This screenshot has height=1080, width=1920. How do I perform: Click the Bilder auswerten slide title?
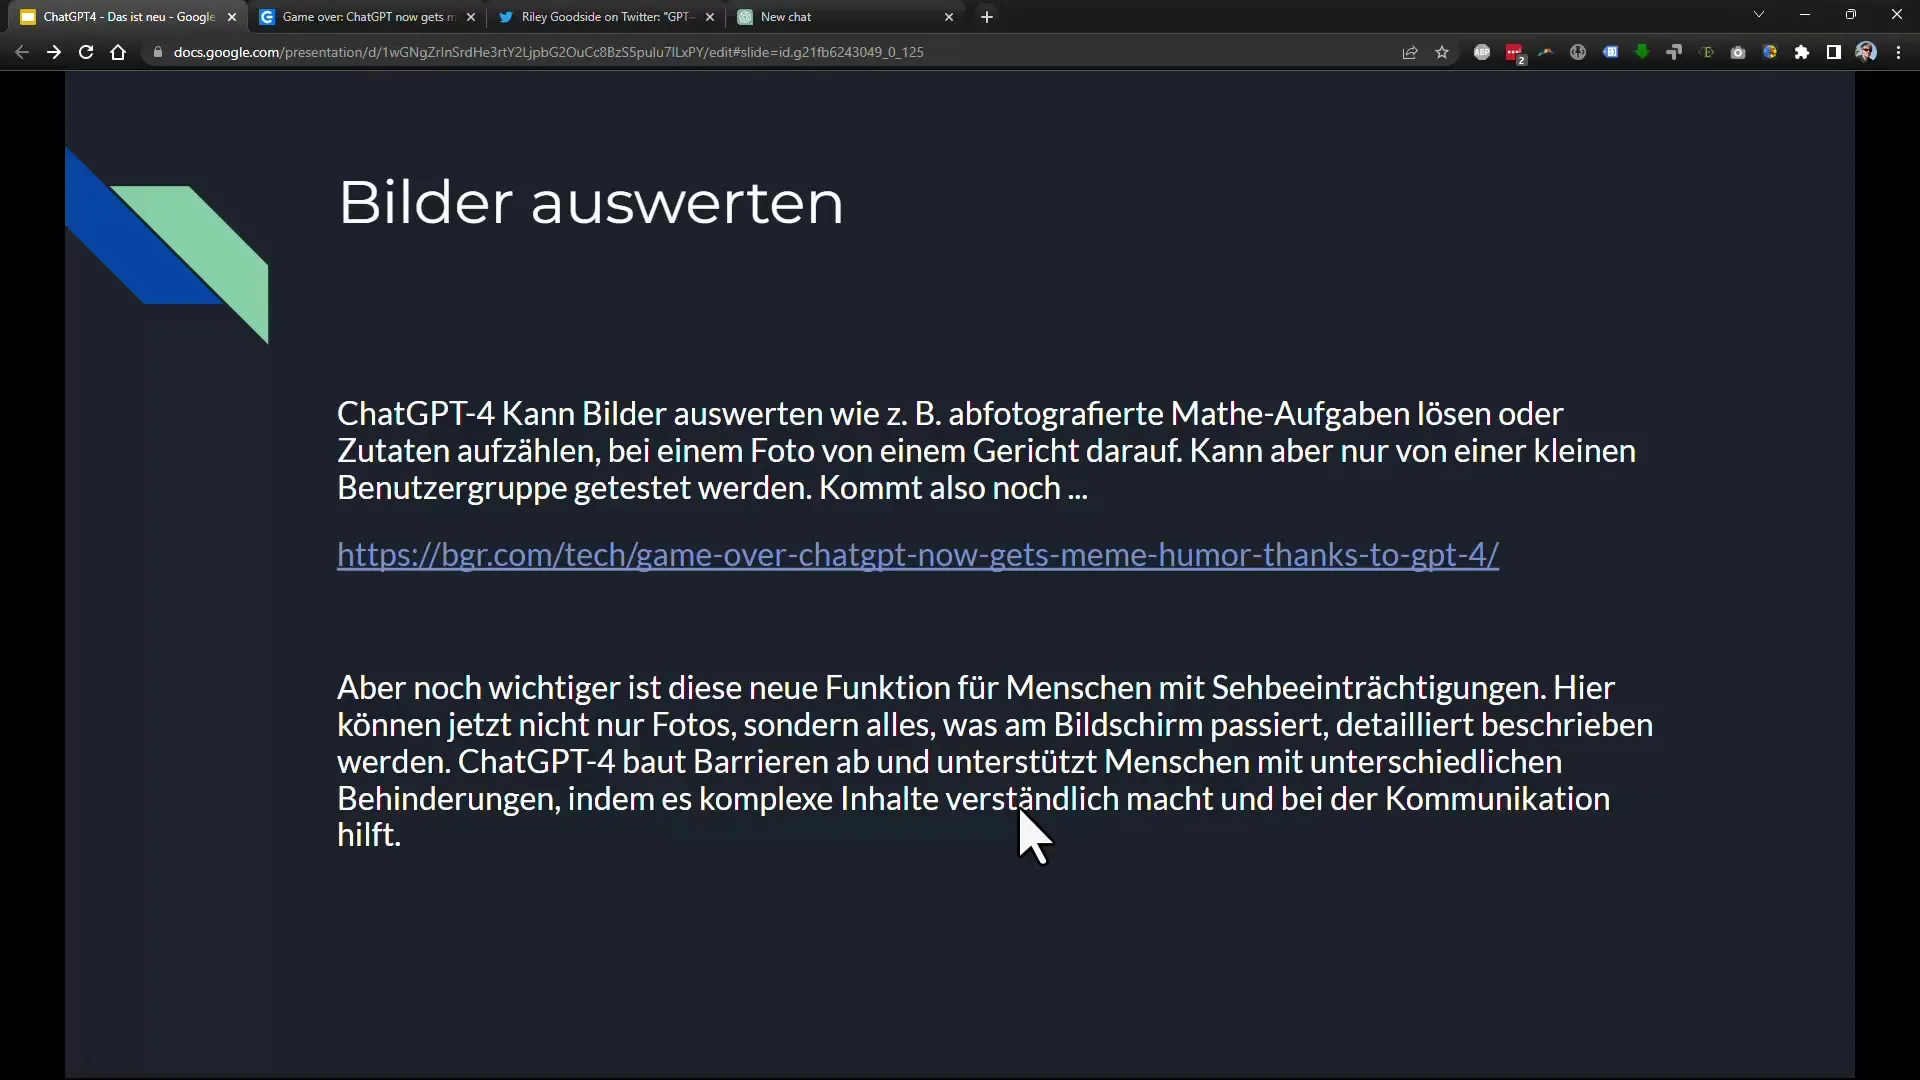(591, 203)
